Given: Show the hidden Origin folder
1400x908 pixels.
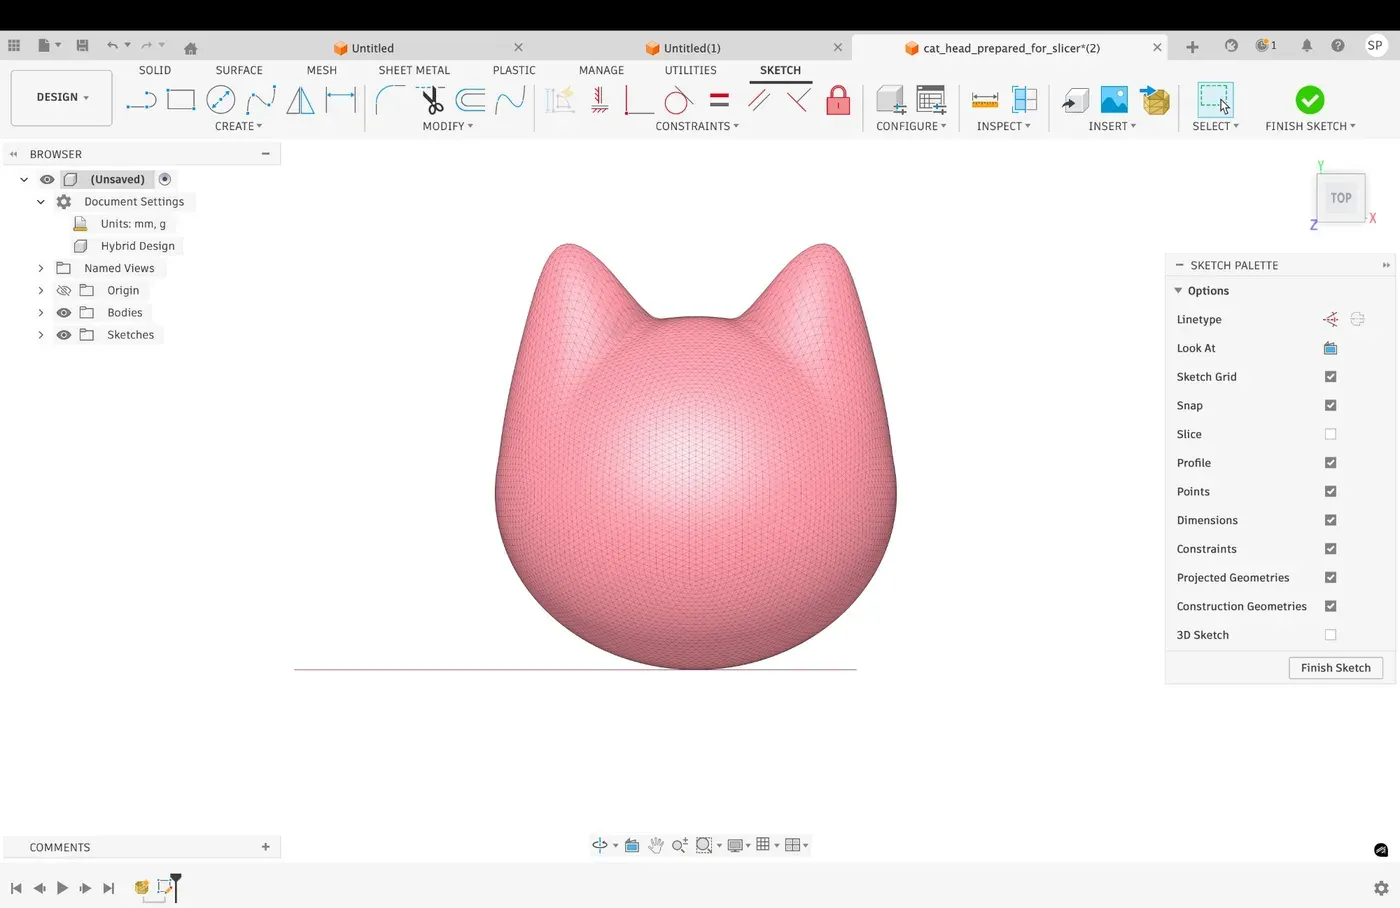Looking at the screenshot, I should coord(64,291).
